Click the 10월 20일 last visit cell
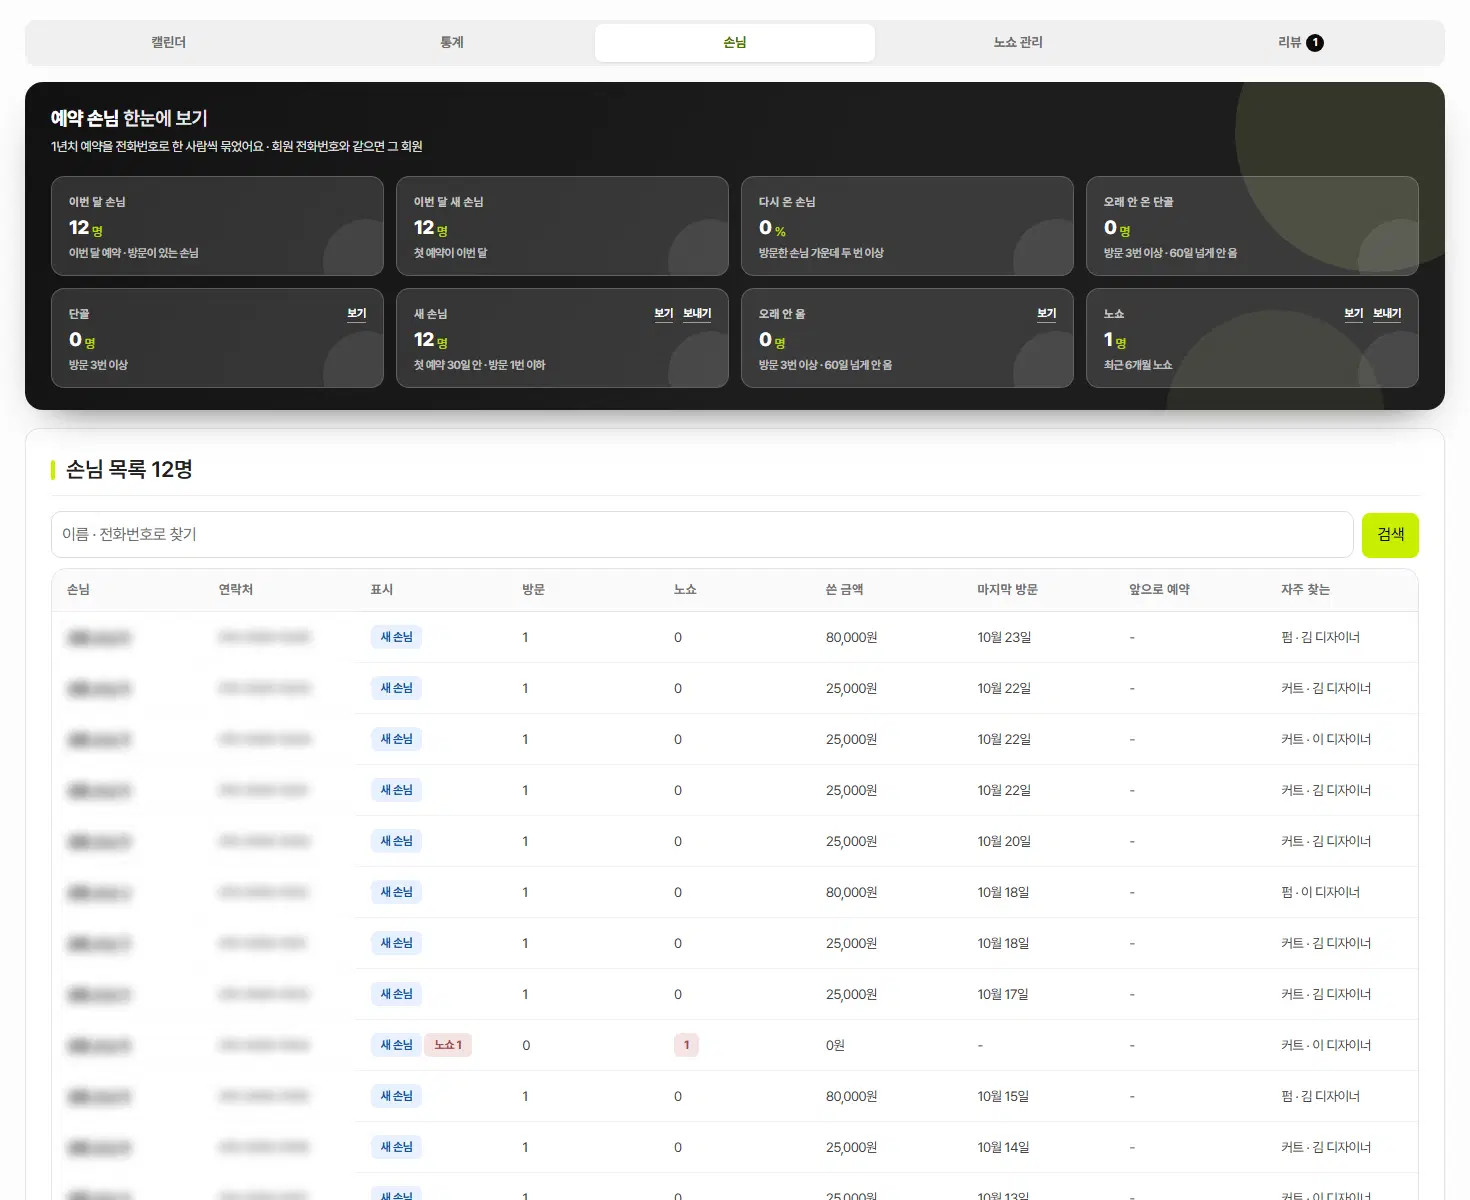The width and height of the screenshot is (1470, 1200). (1004, 841)
